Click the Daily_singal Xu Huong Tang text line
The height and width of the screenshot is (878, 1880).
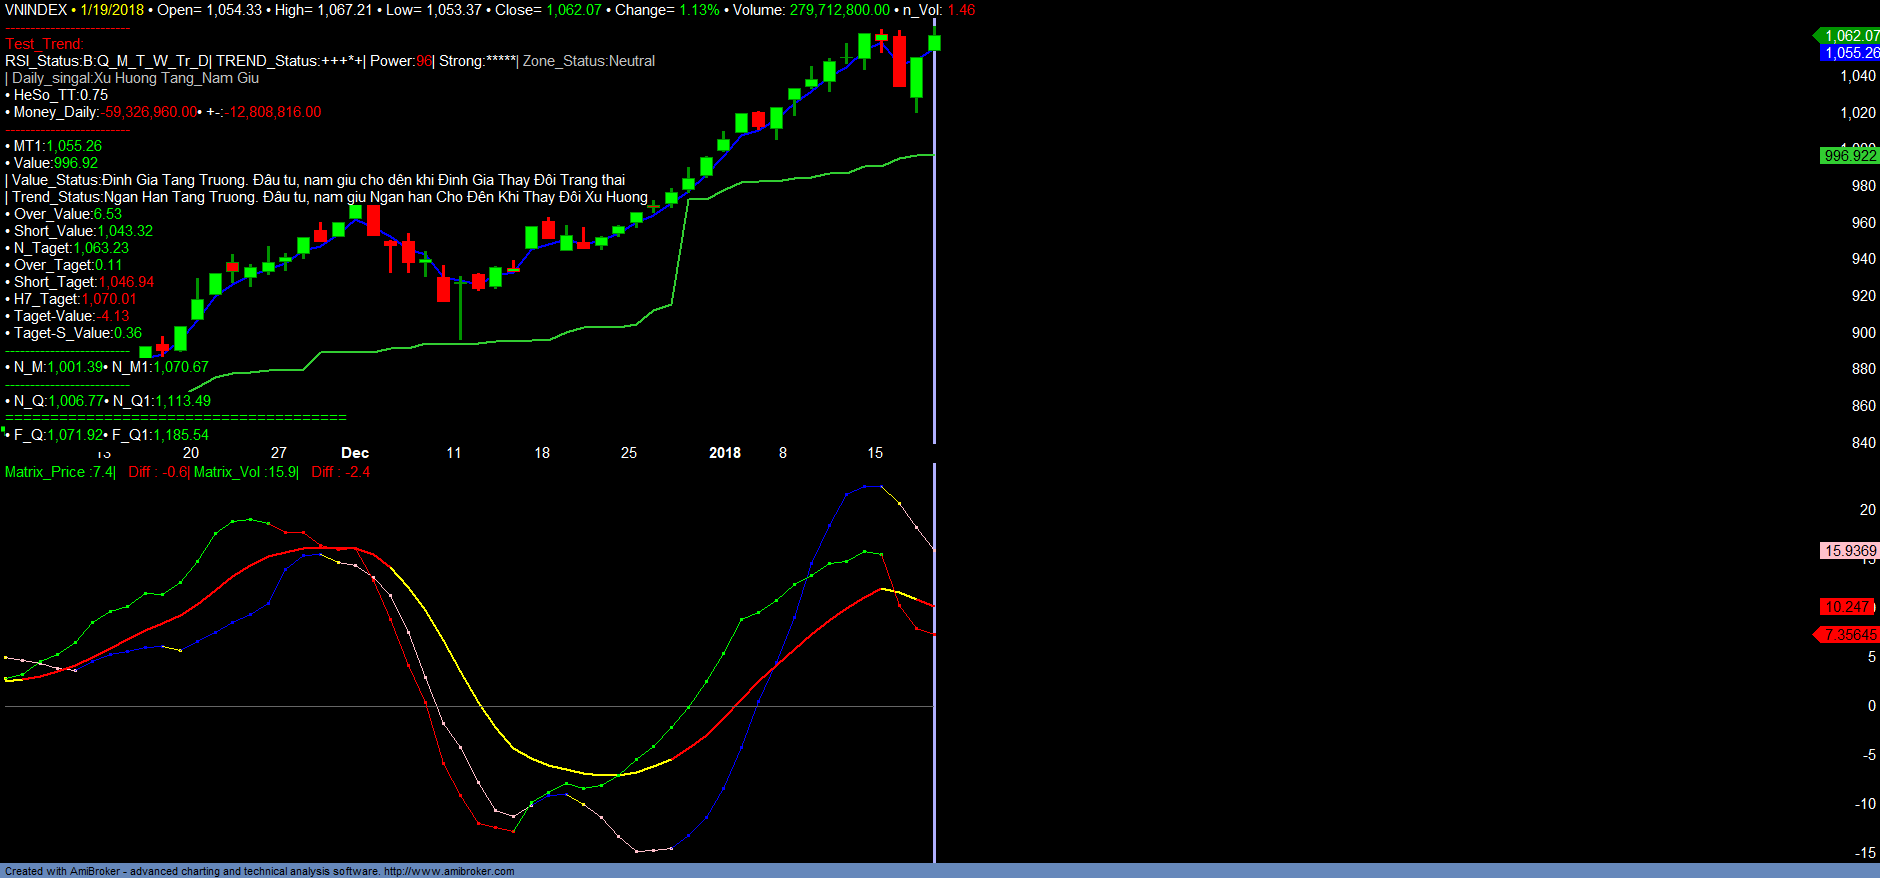pos(135,78)
